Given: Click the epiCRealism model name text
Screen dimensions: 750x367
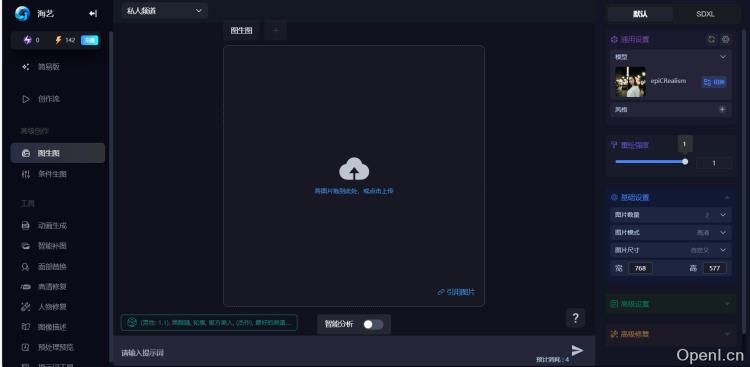Looking at the screenshot, I should pos(668,81).
